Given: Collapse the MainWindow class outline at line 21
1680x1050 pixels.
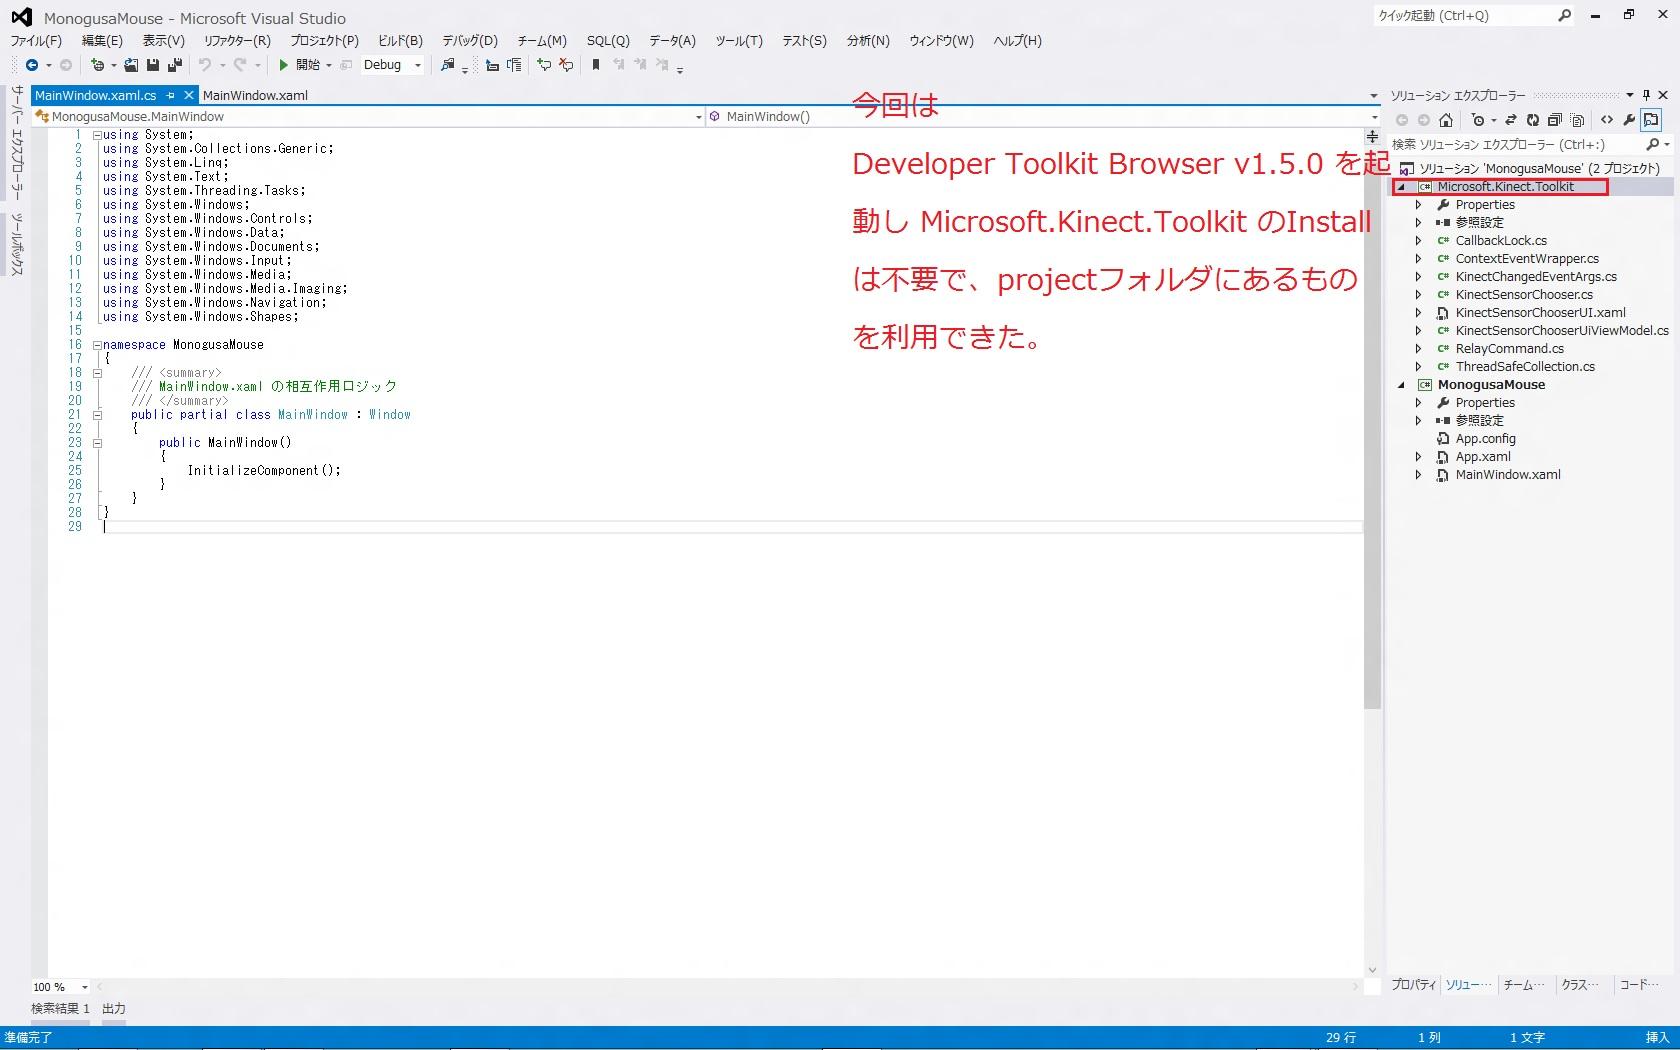Looking at the screenshot, I should (97, 415).
